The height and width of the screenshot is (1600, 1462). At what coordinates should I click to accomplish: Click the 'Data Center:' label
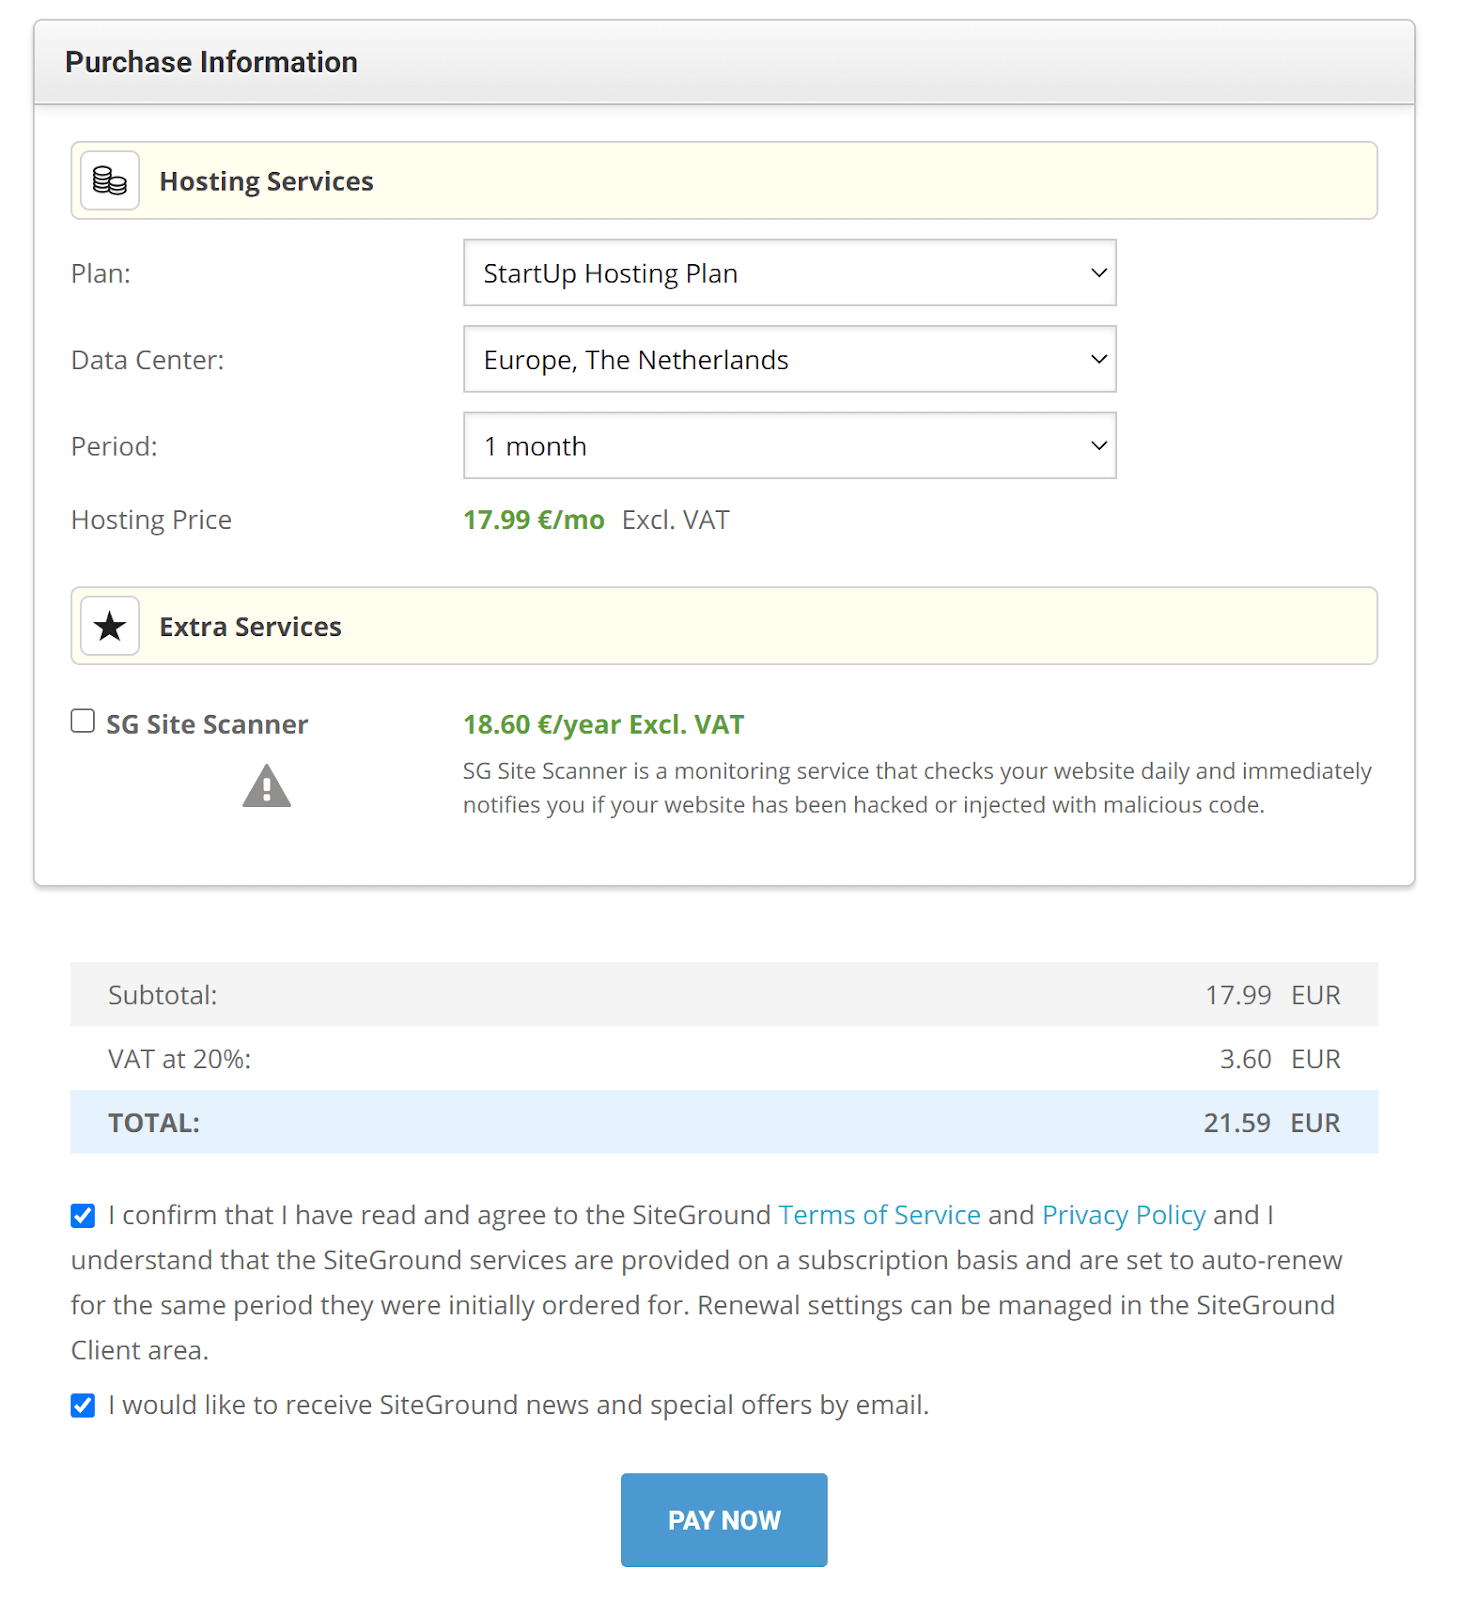pos(148,360)
